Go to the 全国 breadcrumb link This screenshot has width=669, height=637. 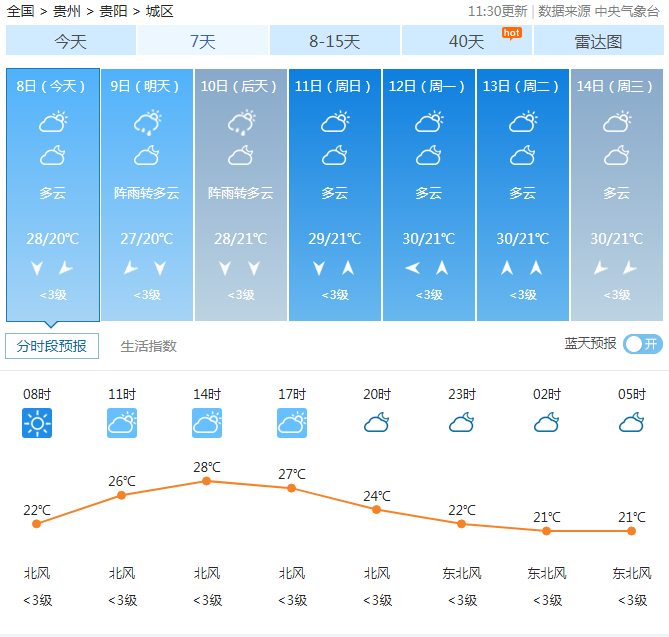[21, 11]
